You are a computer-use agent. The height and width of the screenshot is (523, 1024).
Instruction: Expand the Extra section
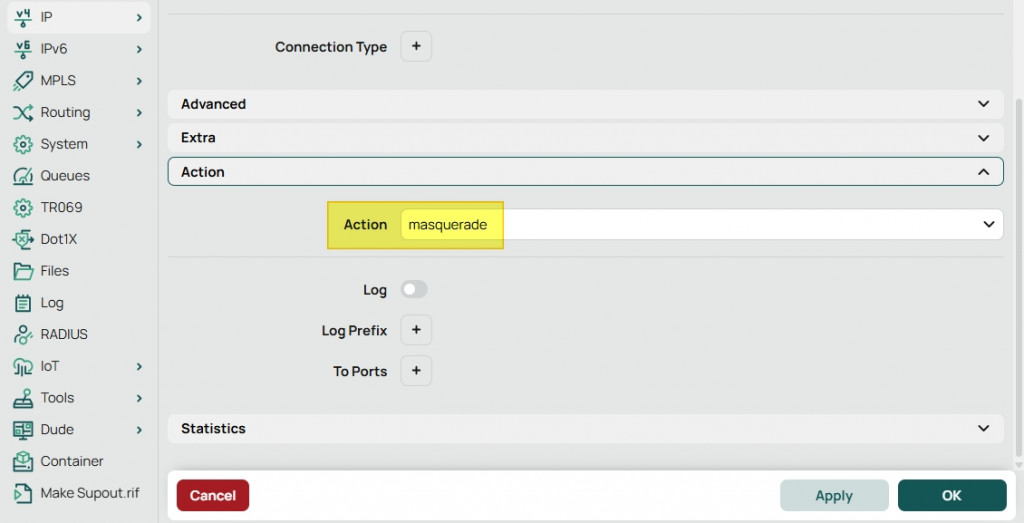click(585, 137)
